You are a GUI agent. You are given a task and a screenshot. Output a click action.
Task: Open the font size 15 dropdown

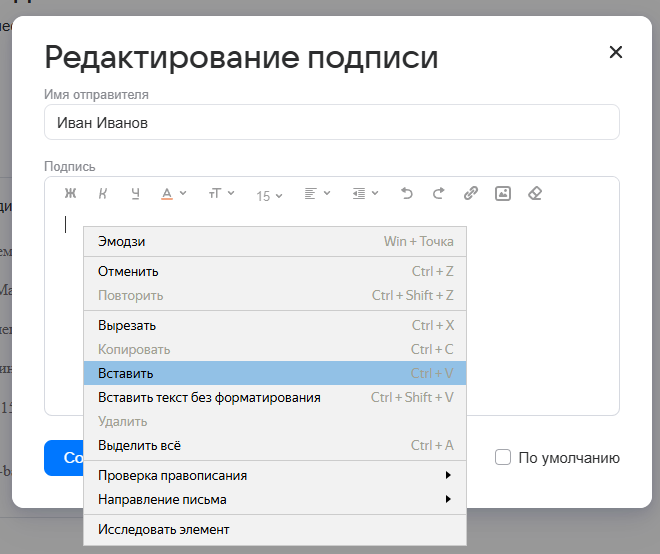click(269, 195)
